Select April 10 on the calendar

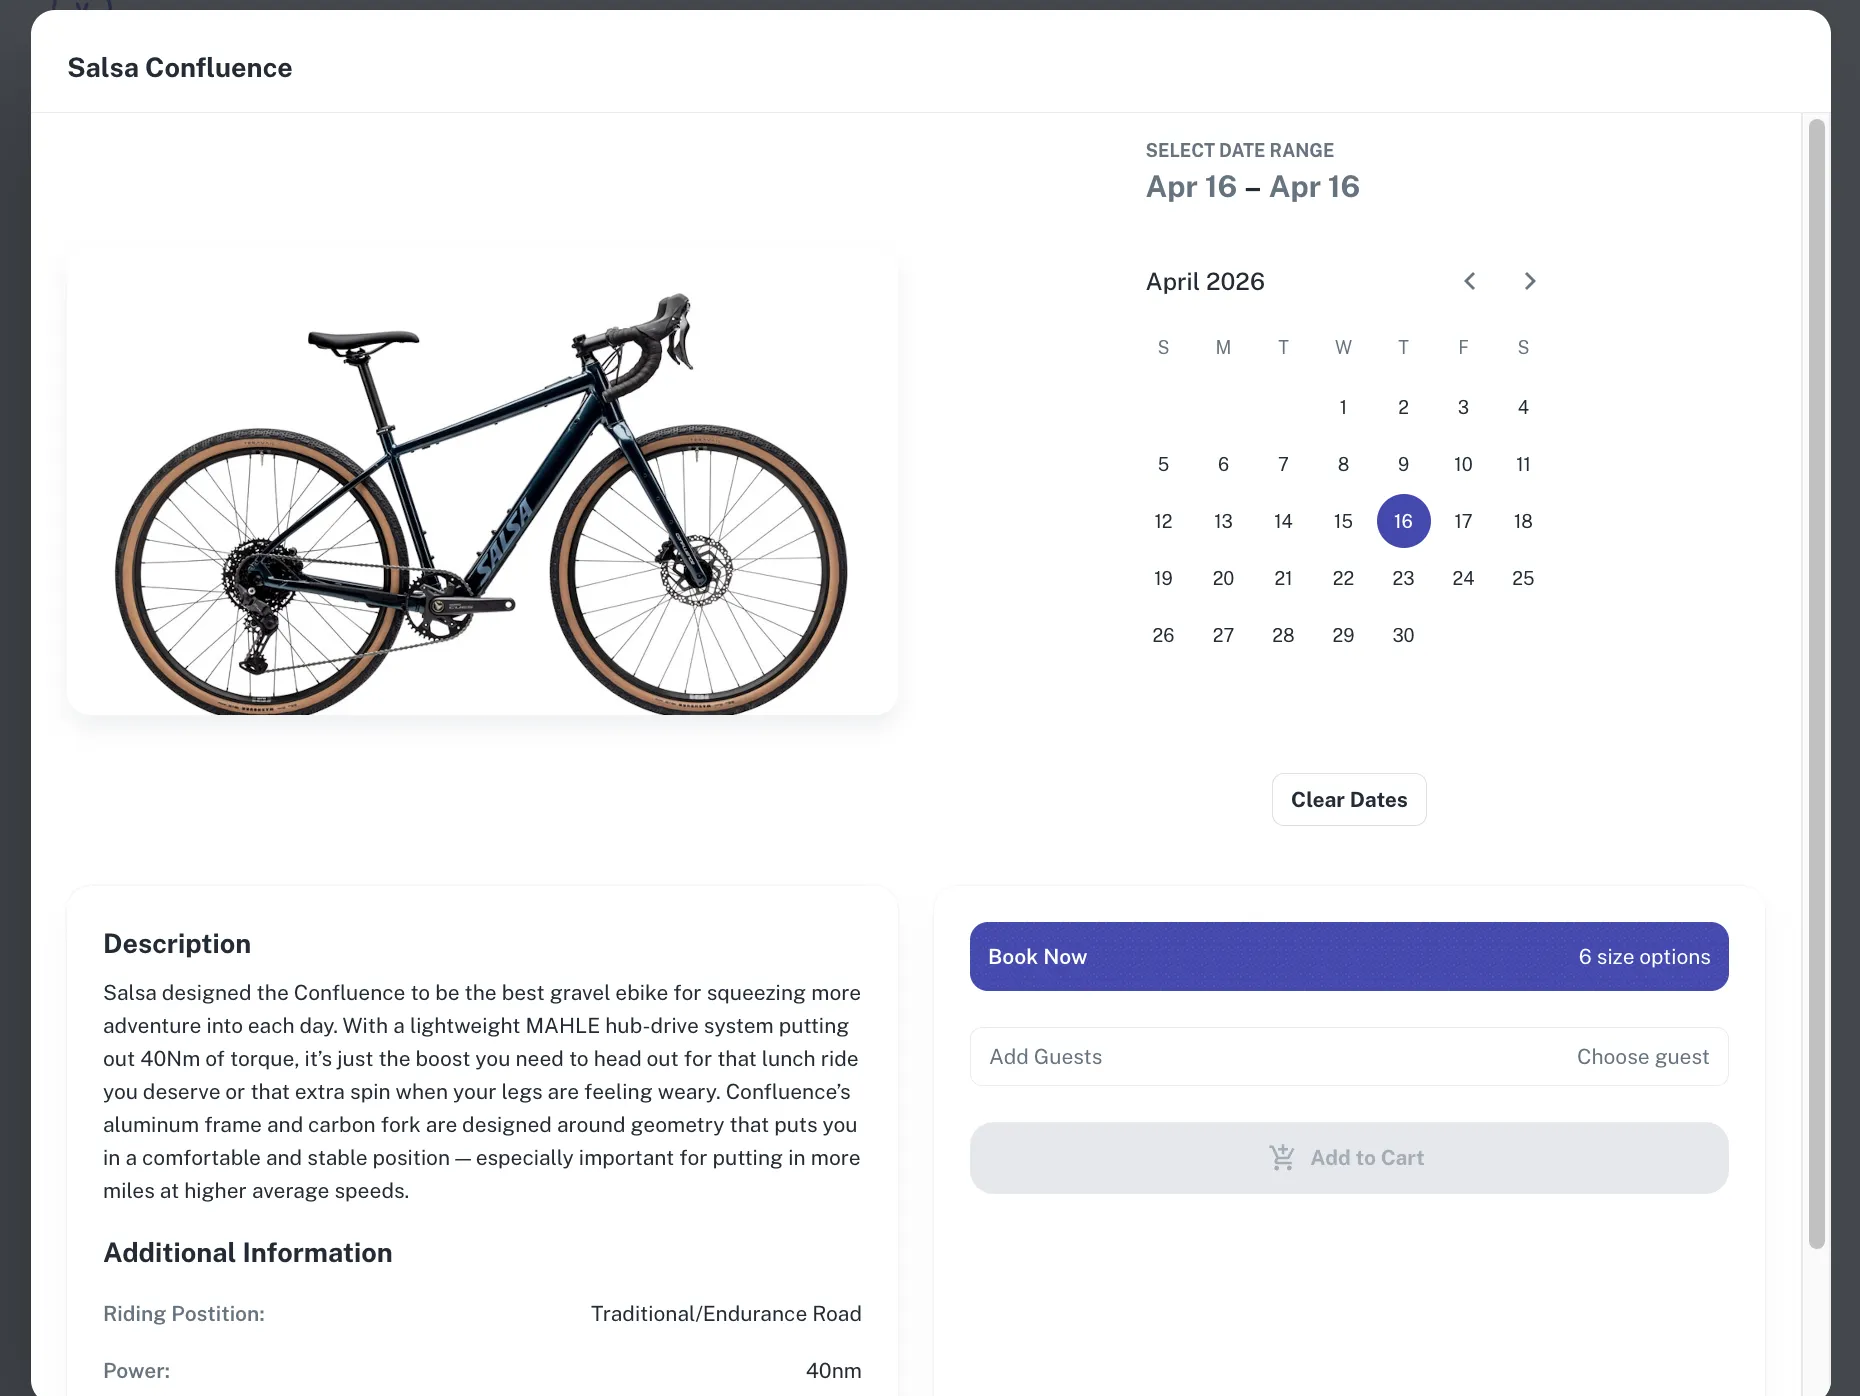click(x=1463, y=464)
